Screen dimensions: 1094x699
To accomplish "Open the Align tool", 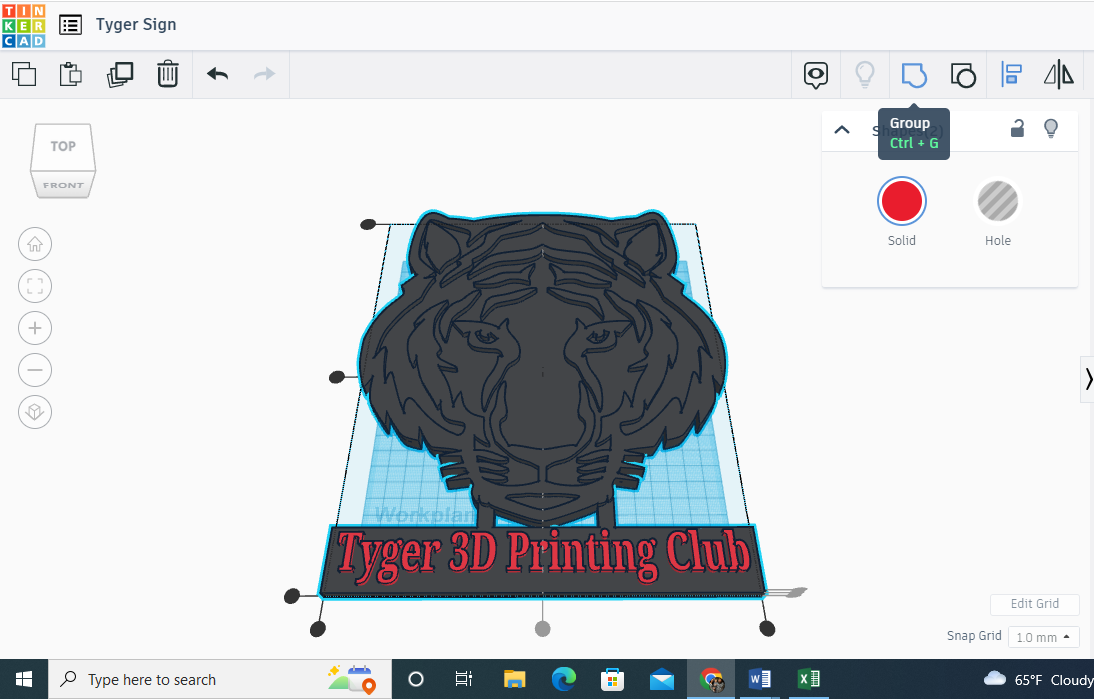I will click(x=1011, y=74).
